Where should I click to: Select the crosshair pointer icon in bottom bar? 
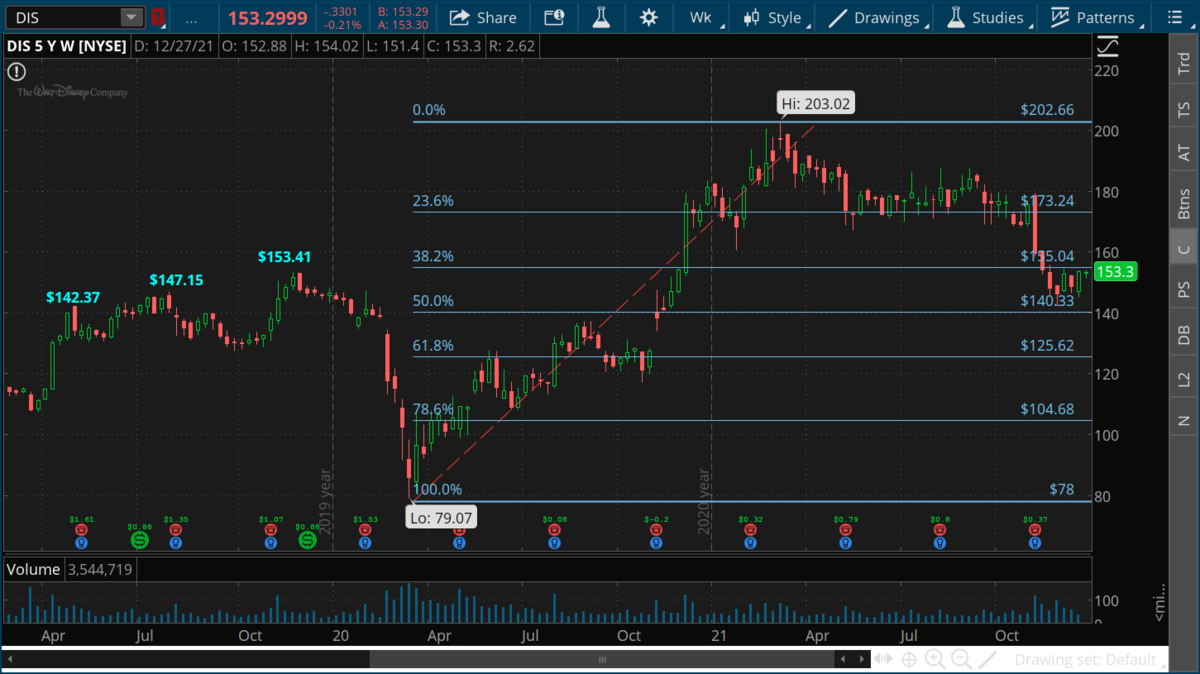pyautogui.click(x=909, y=660)
